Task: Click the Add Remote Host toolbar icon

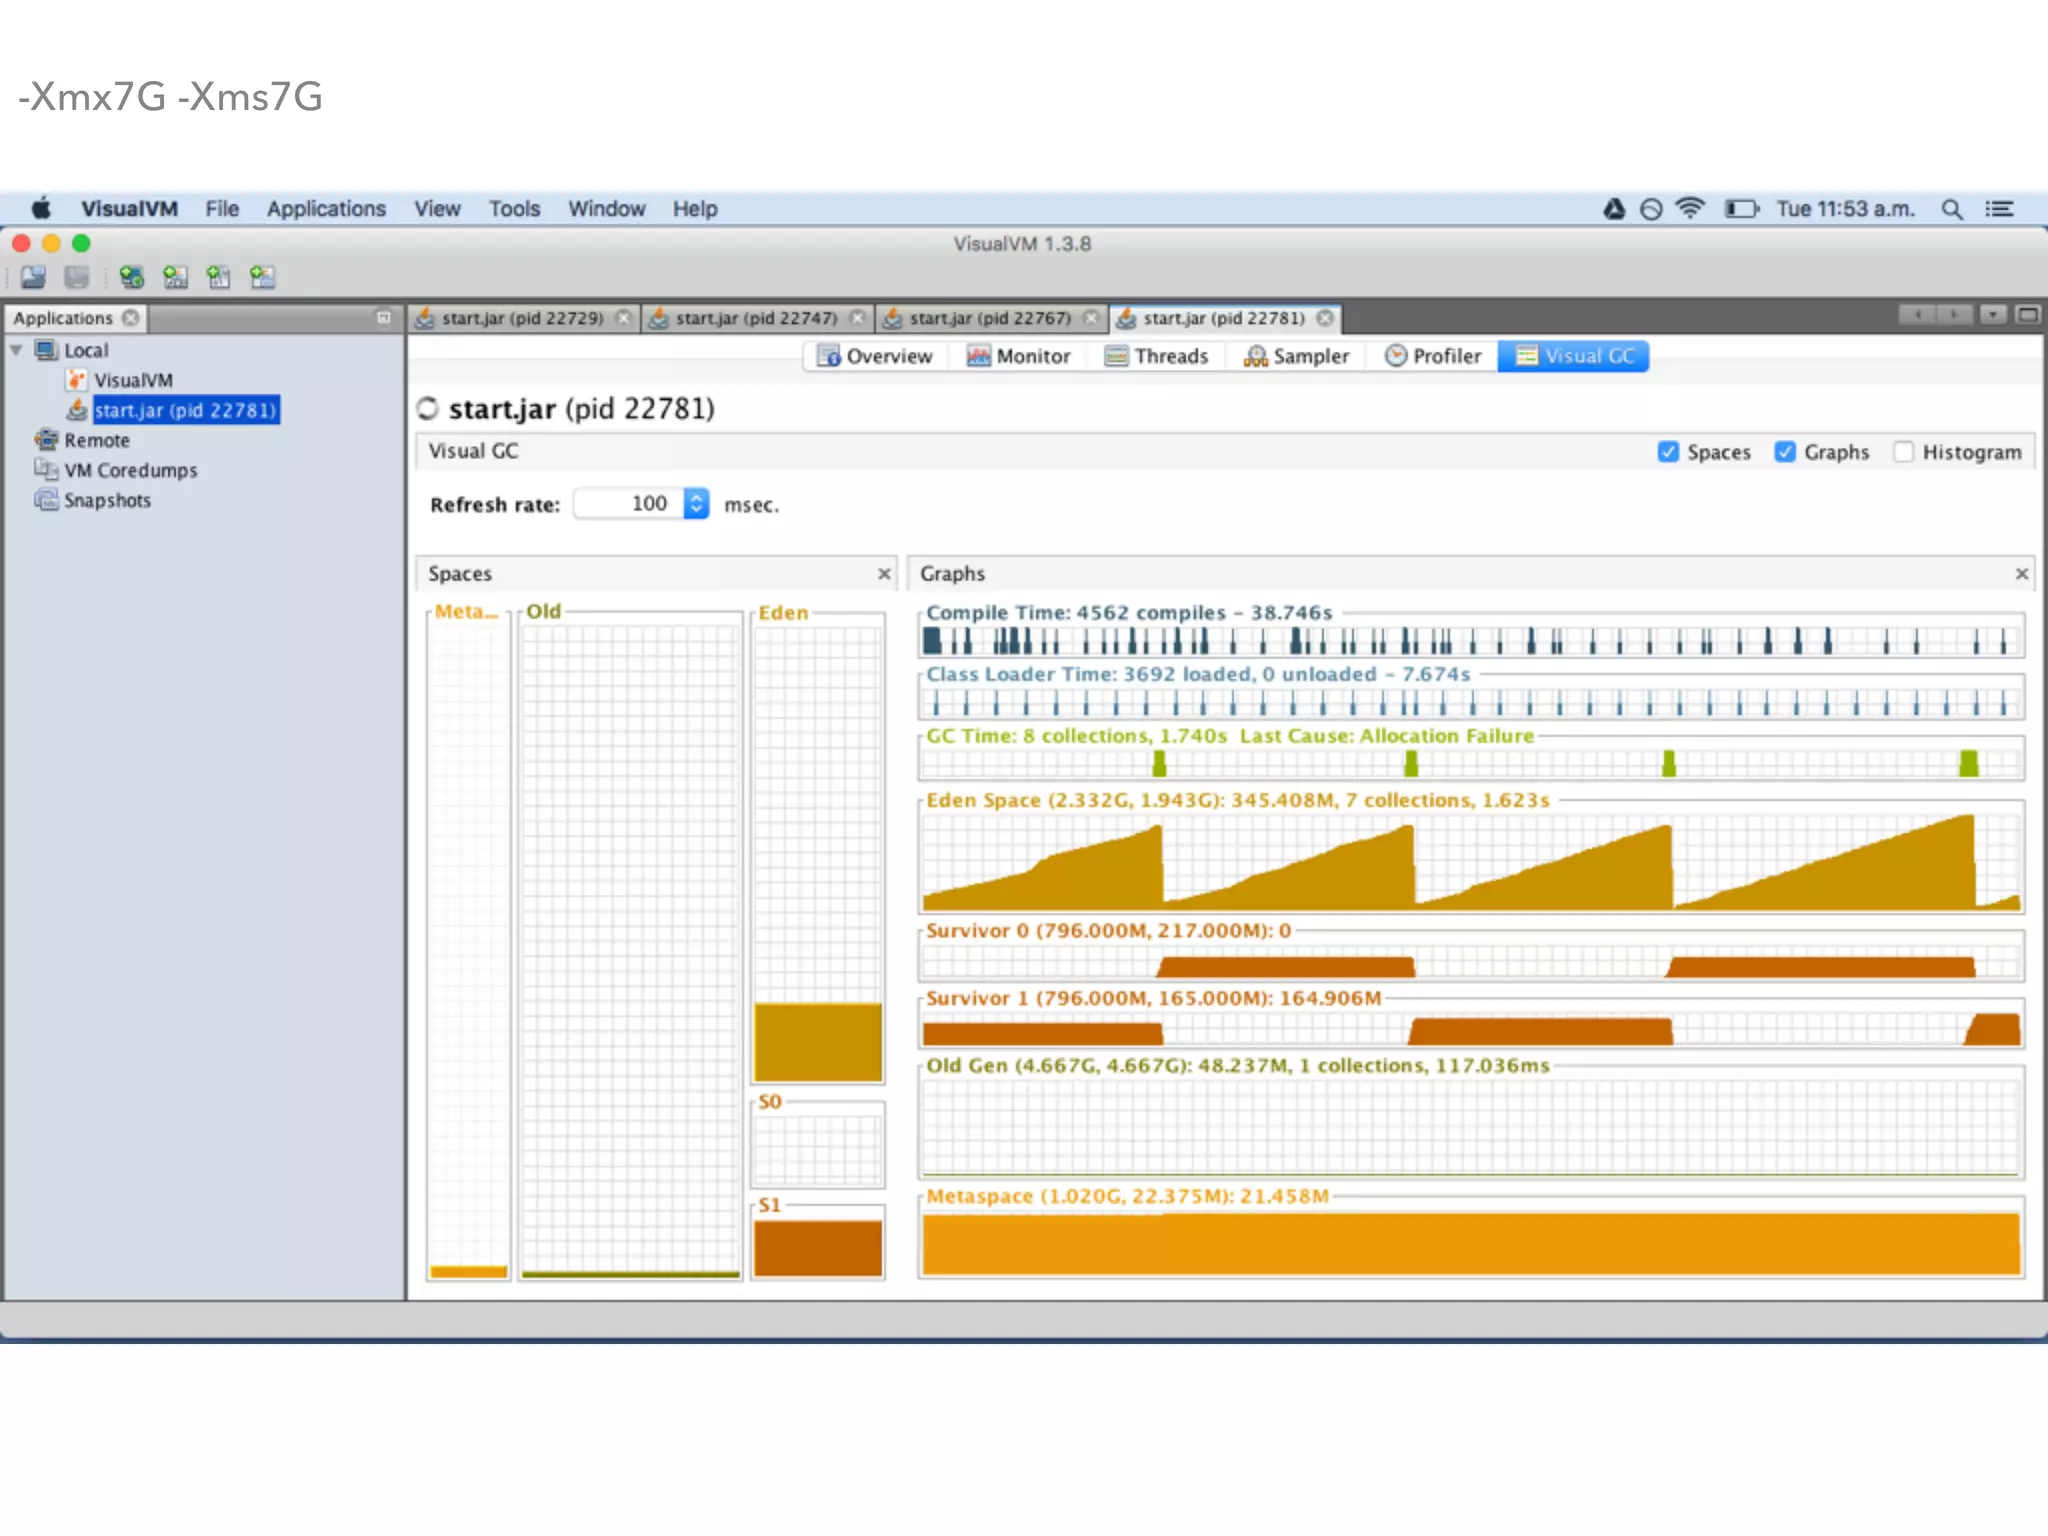Action: click(131, 277)
